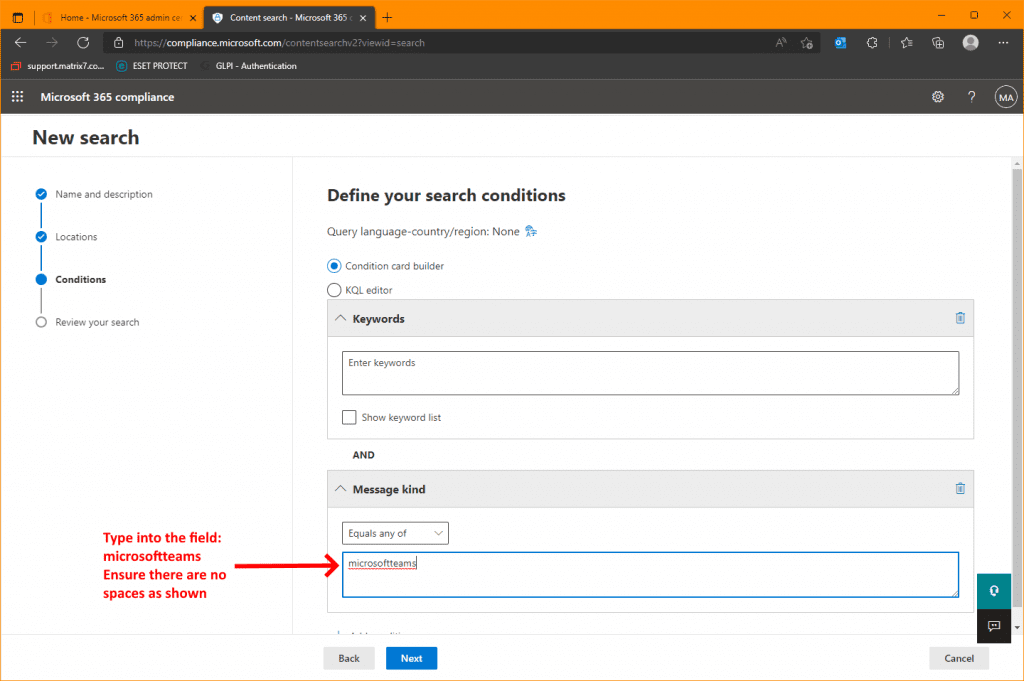Switch to Home - Microsoft 365 admin tab
The height and width of the screenshot is (681, 1024).
120,18
